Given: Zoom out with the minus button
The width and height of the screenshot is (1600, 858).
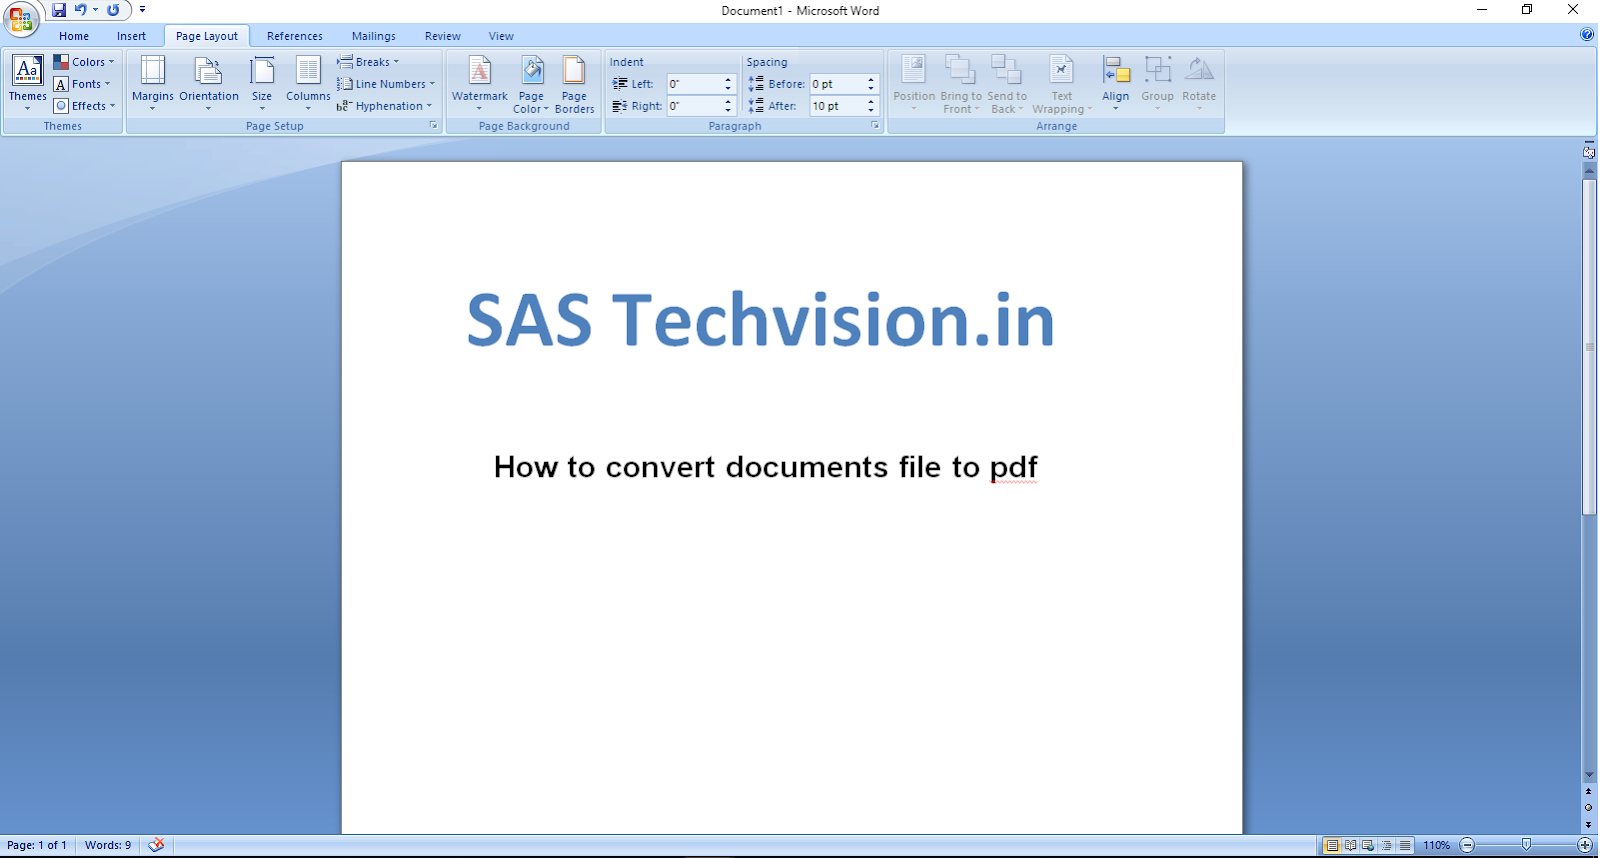Looking at the screenshot, I should pos(1467,845).
